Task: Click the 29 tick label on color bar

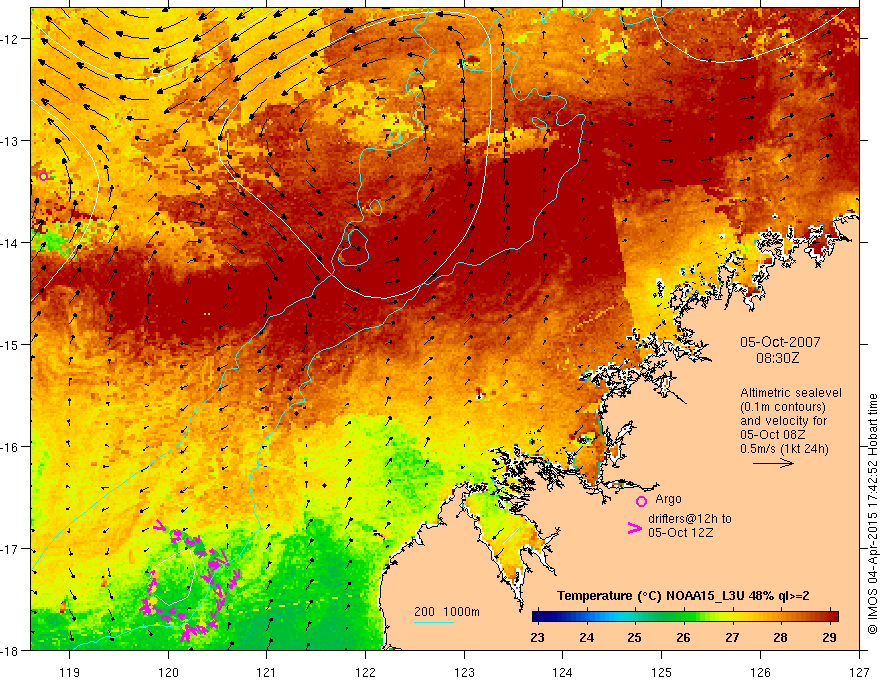Action: (x=829, y=637)
